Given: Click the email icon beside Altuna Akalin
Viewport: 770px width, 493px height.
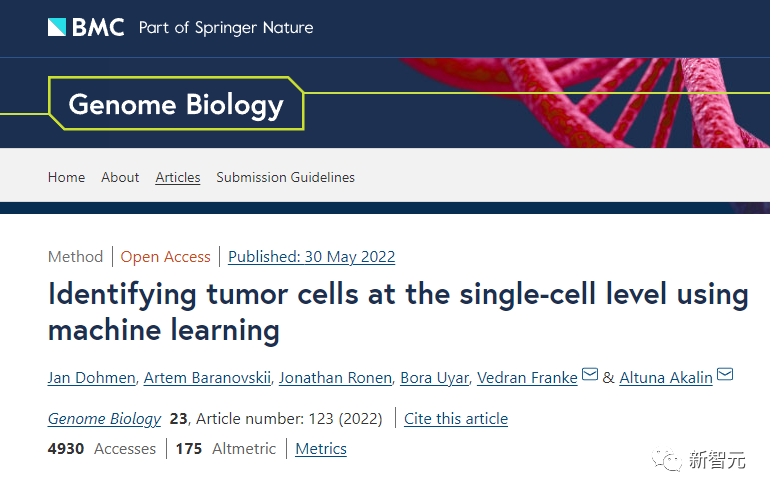Looking at the screenshot, I should pyautogui.click(x=725, y=375).
